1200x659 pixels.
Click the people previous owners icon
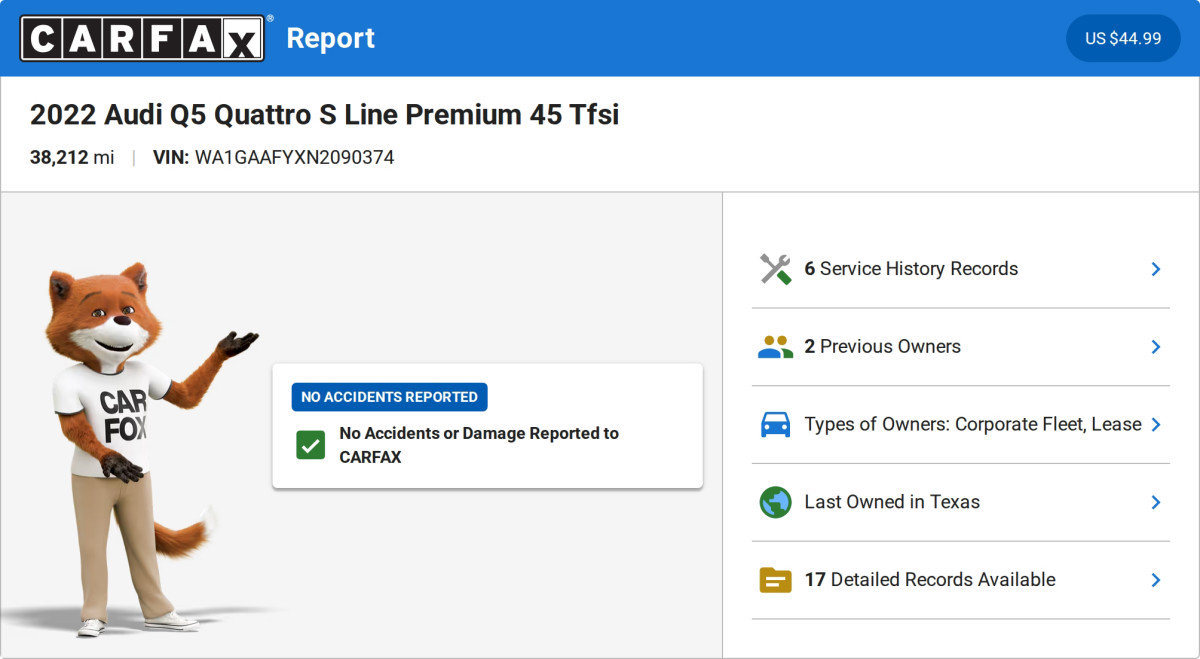775,347
